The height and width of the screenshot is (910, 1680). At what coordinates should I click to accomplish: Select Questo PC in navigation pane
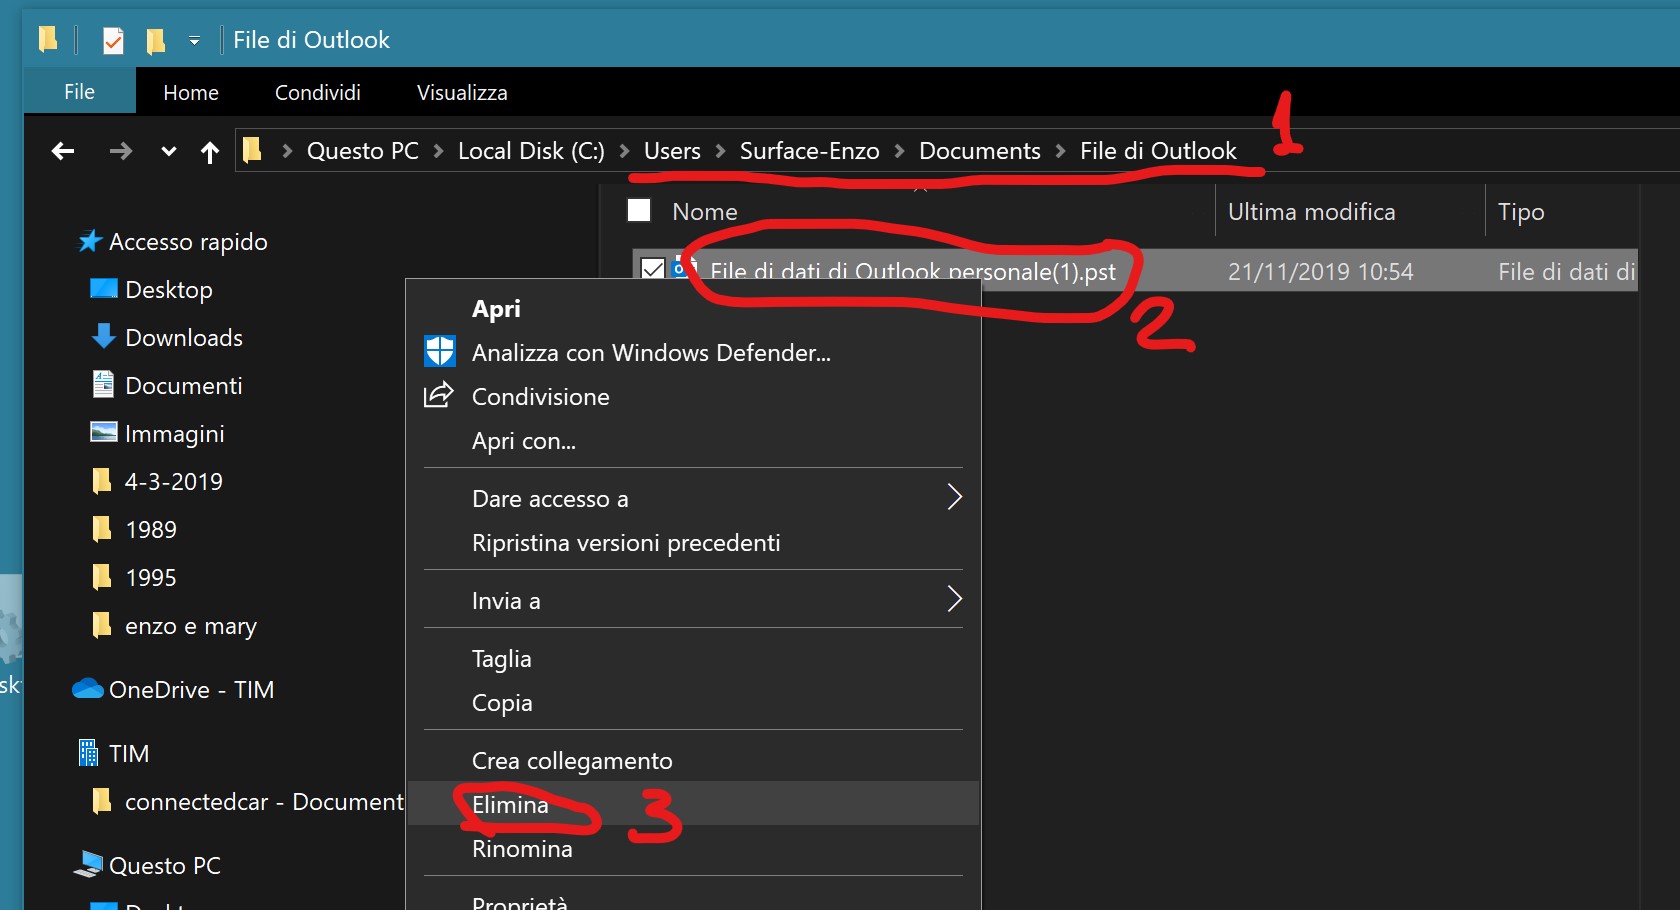(164, 866)
